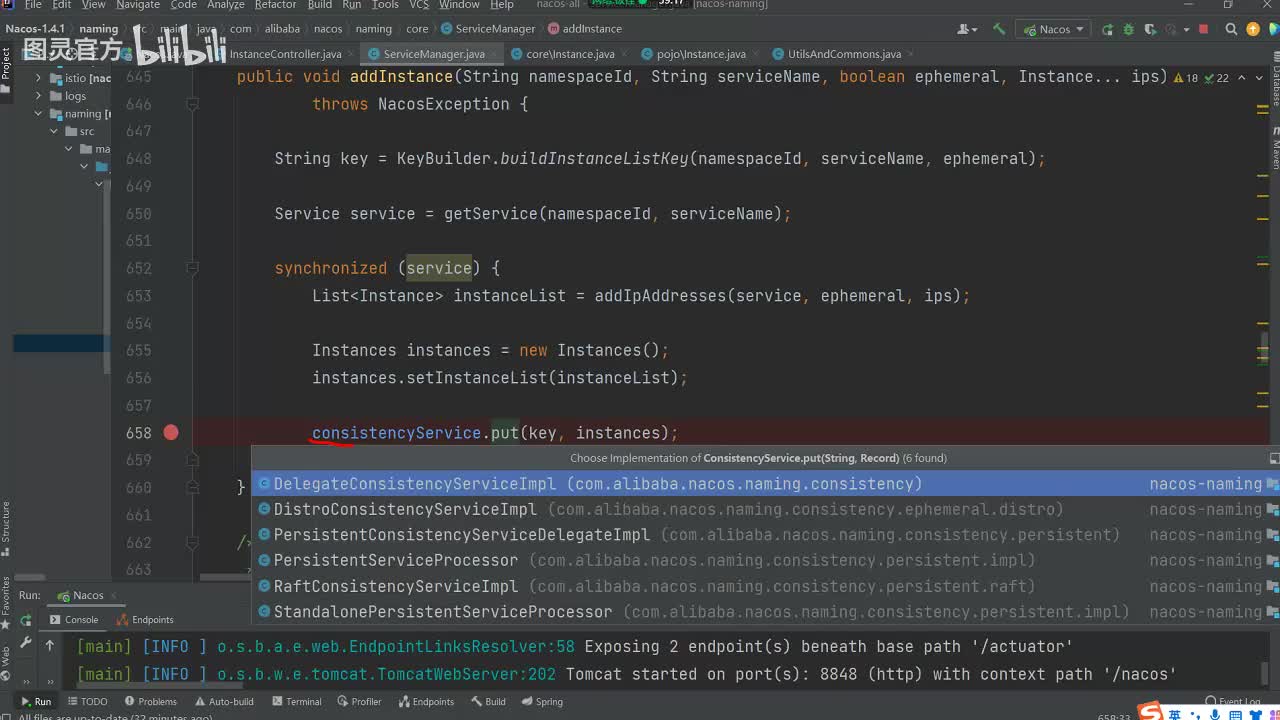1280x720 pixels.
Task: Switch to InstanceController.java tab
Action: click(x=285, y=54)
